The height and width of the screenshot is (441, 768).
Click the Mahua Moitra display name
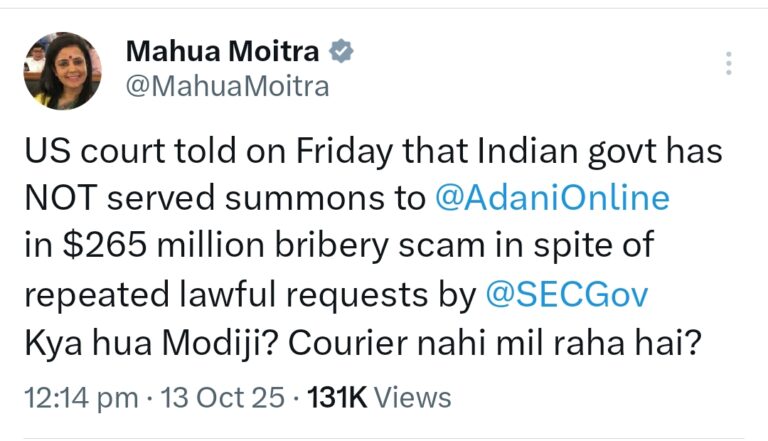pos(222,50)
